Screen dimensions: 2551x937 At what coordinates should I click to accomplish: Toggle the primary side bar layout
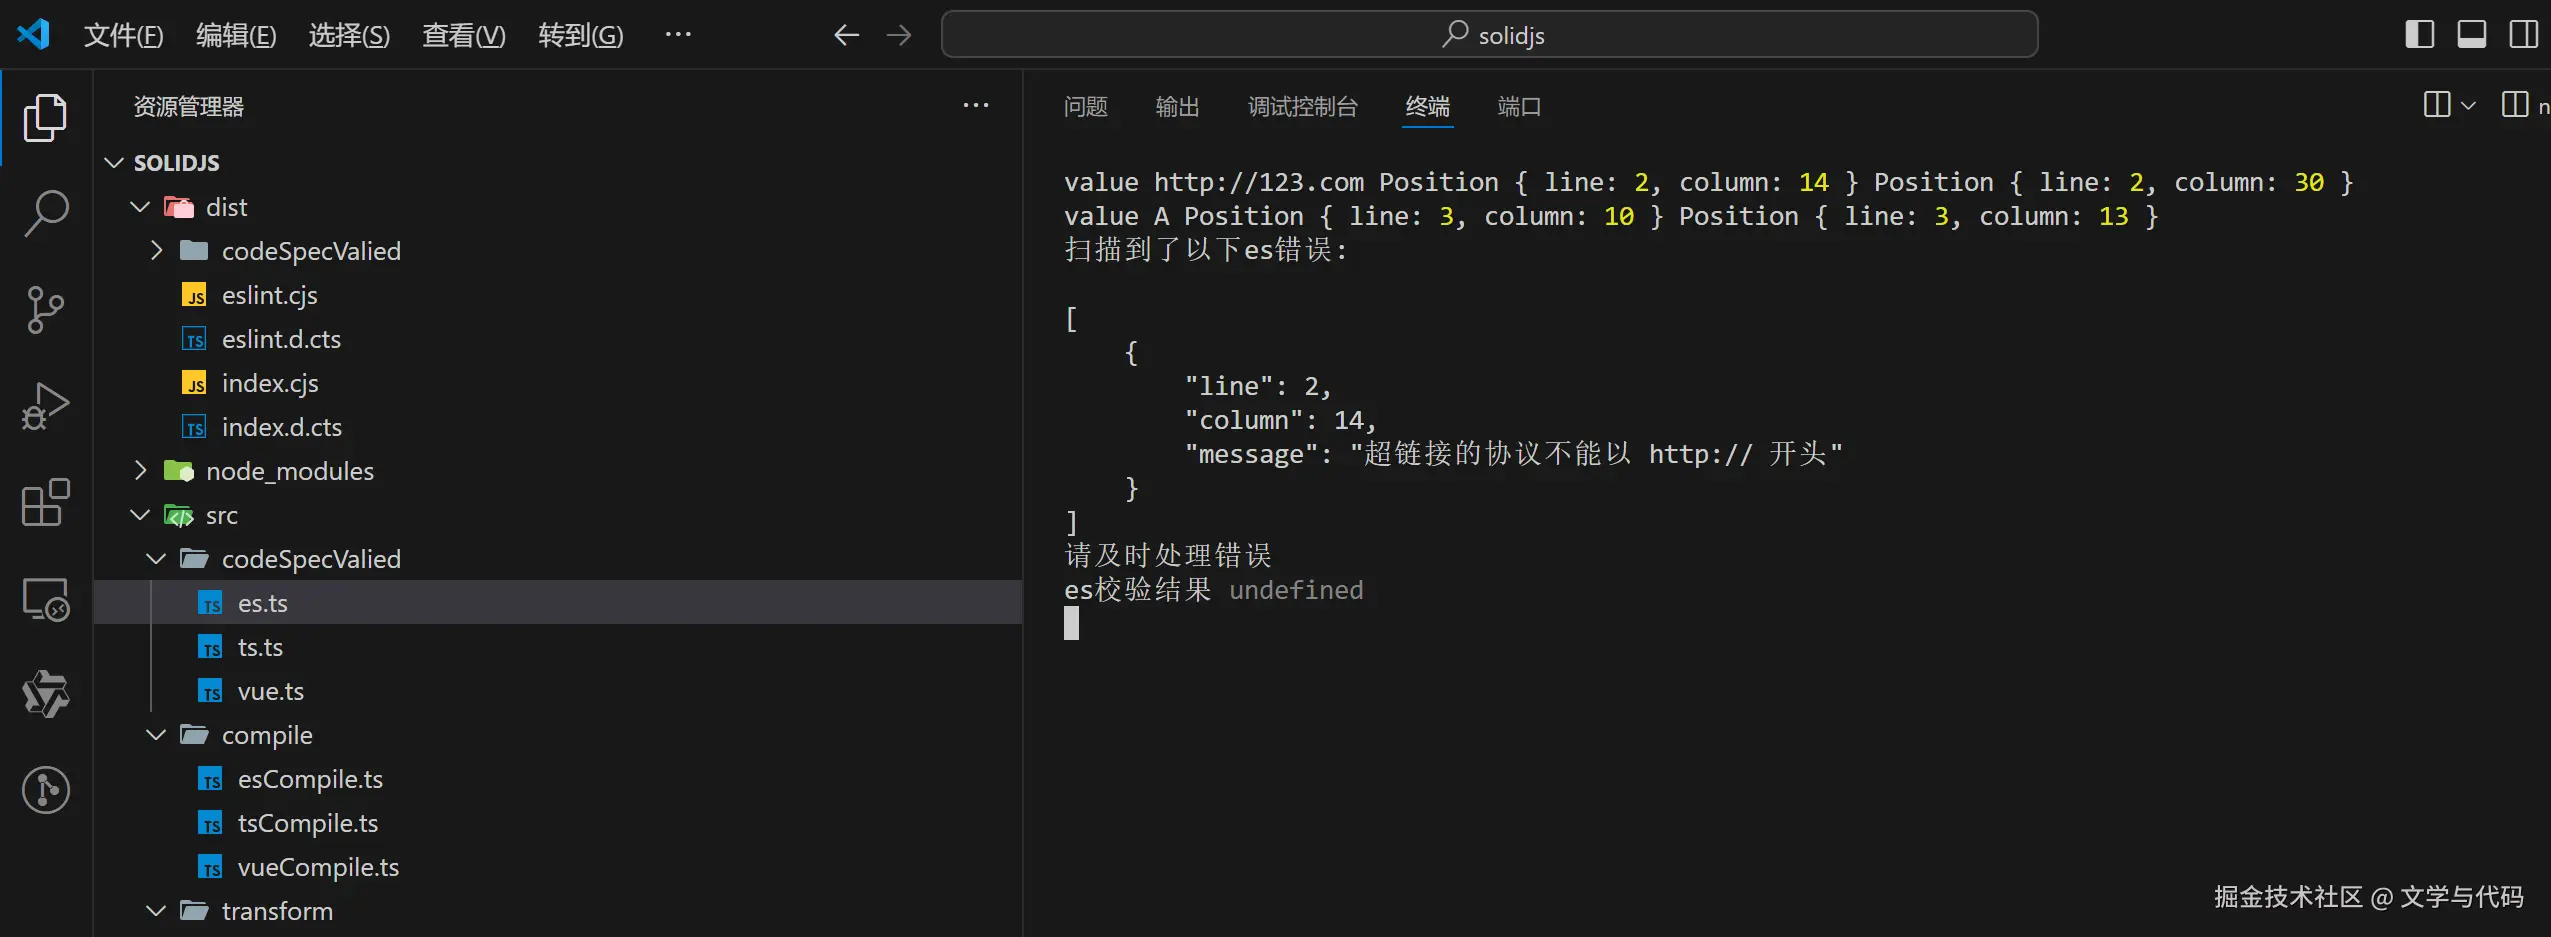pyautogui.click(x=2419, y=35)
